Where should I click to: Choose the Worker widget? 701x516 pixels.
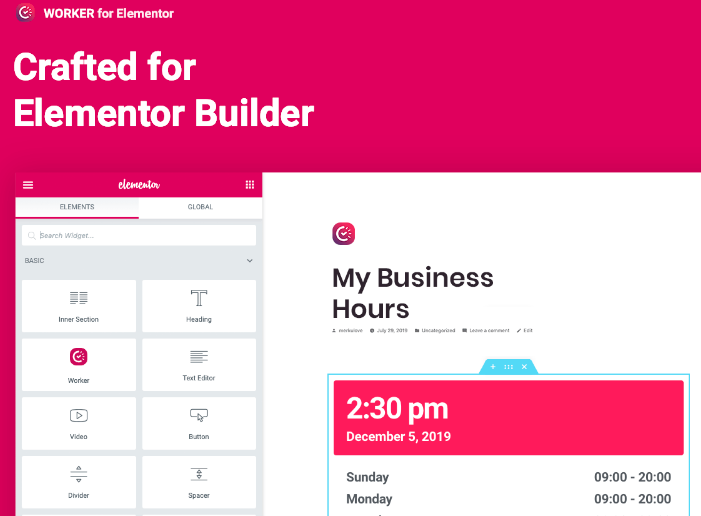pos(78,364)
